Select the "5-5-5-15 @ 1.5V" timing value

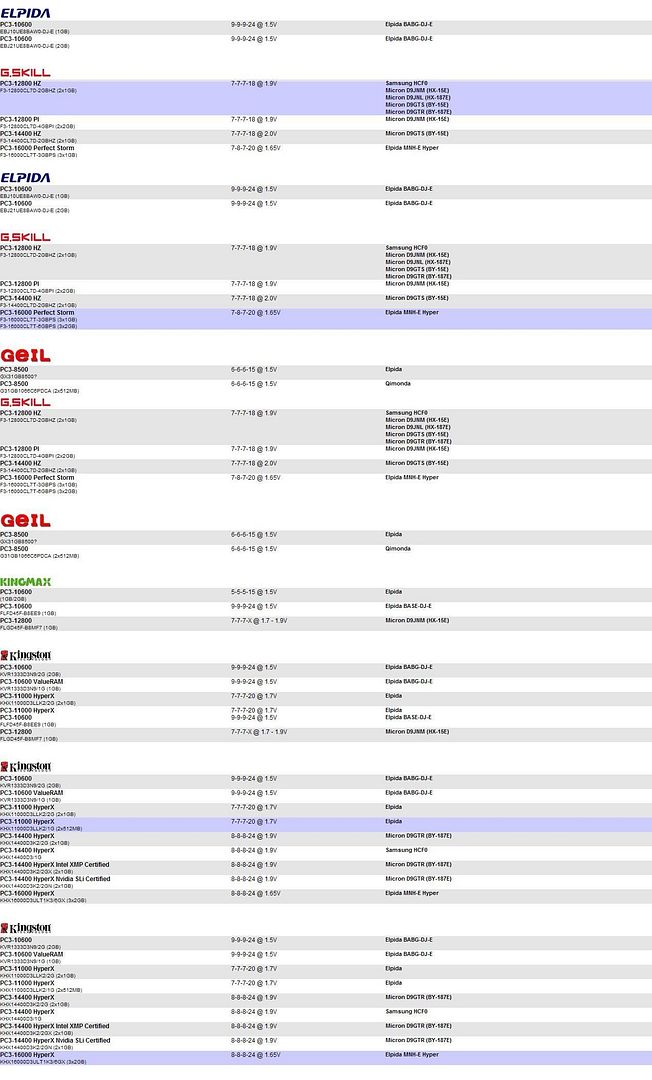pos(254,592)
